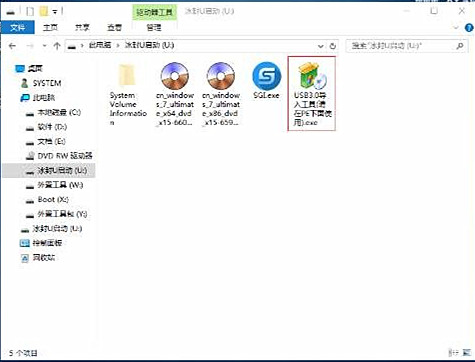Screen dimensions: 475x362
Task: Click the 驱动器工具 (Drive Tools) contextual tab
Action: point(154,12)
